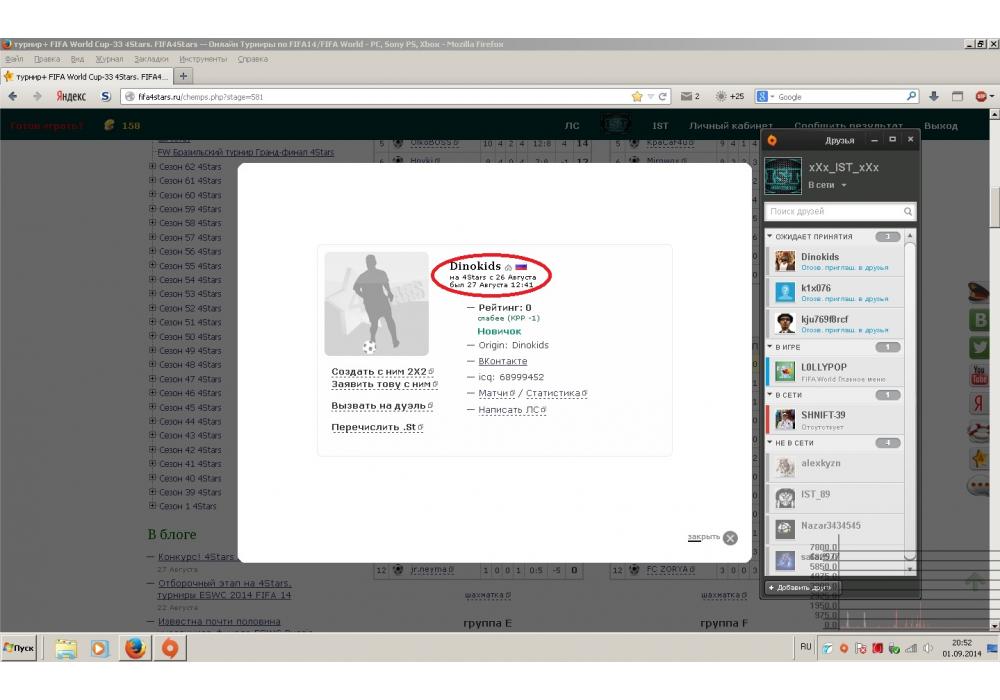Click the Вызвать на дуэль link

[x=382, y=406]
